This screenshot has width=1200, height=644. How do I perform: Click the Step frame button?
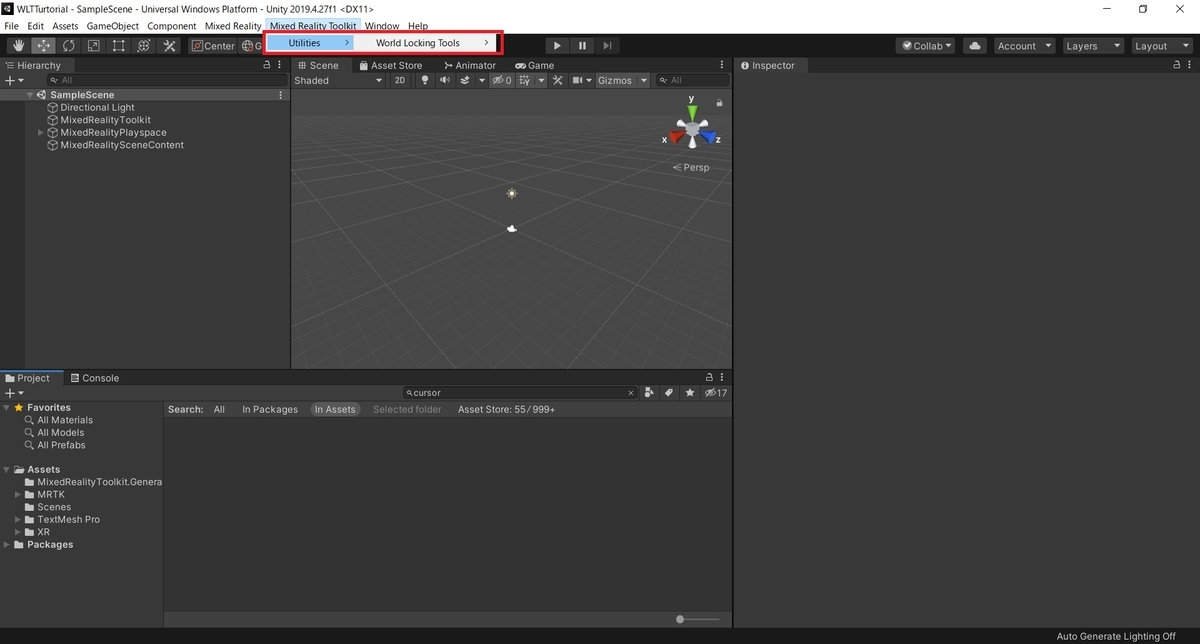(x=607, y=46)
